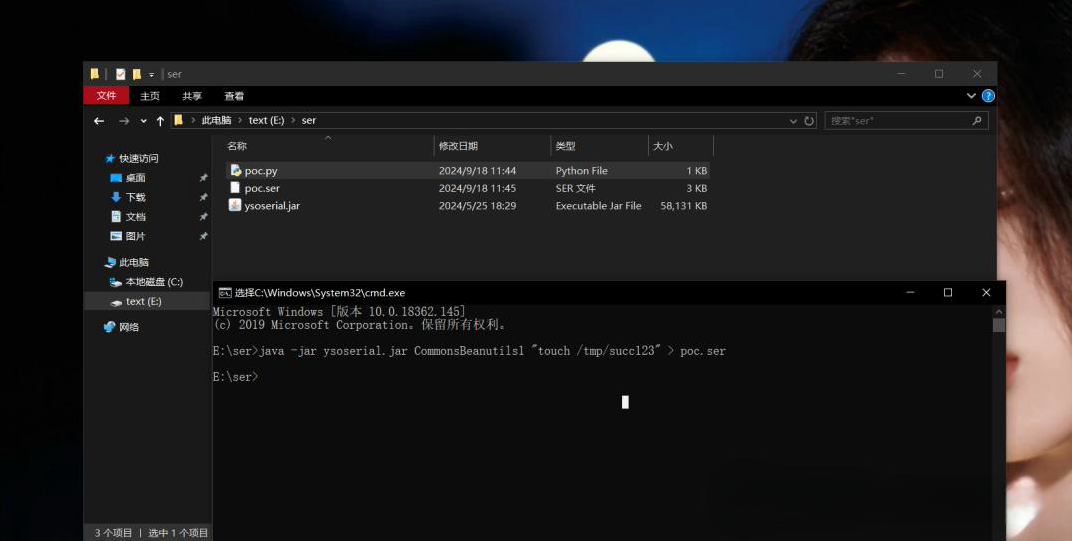
Task: Click the pin icon beside 下载
Action: coord(203,197)
